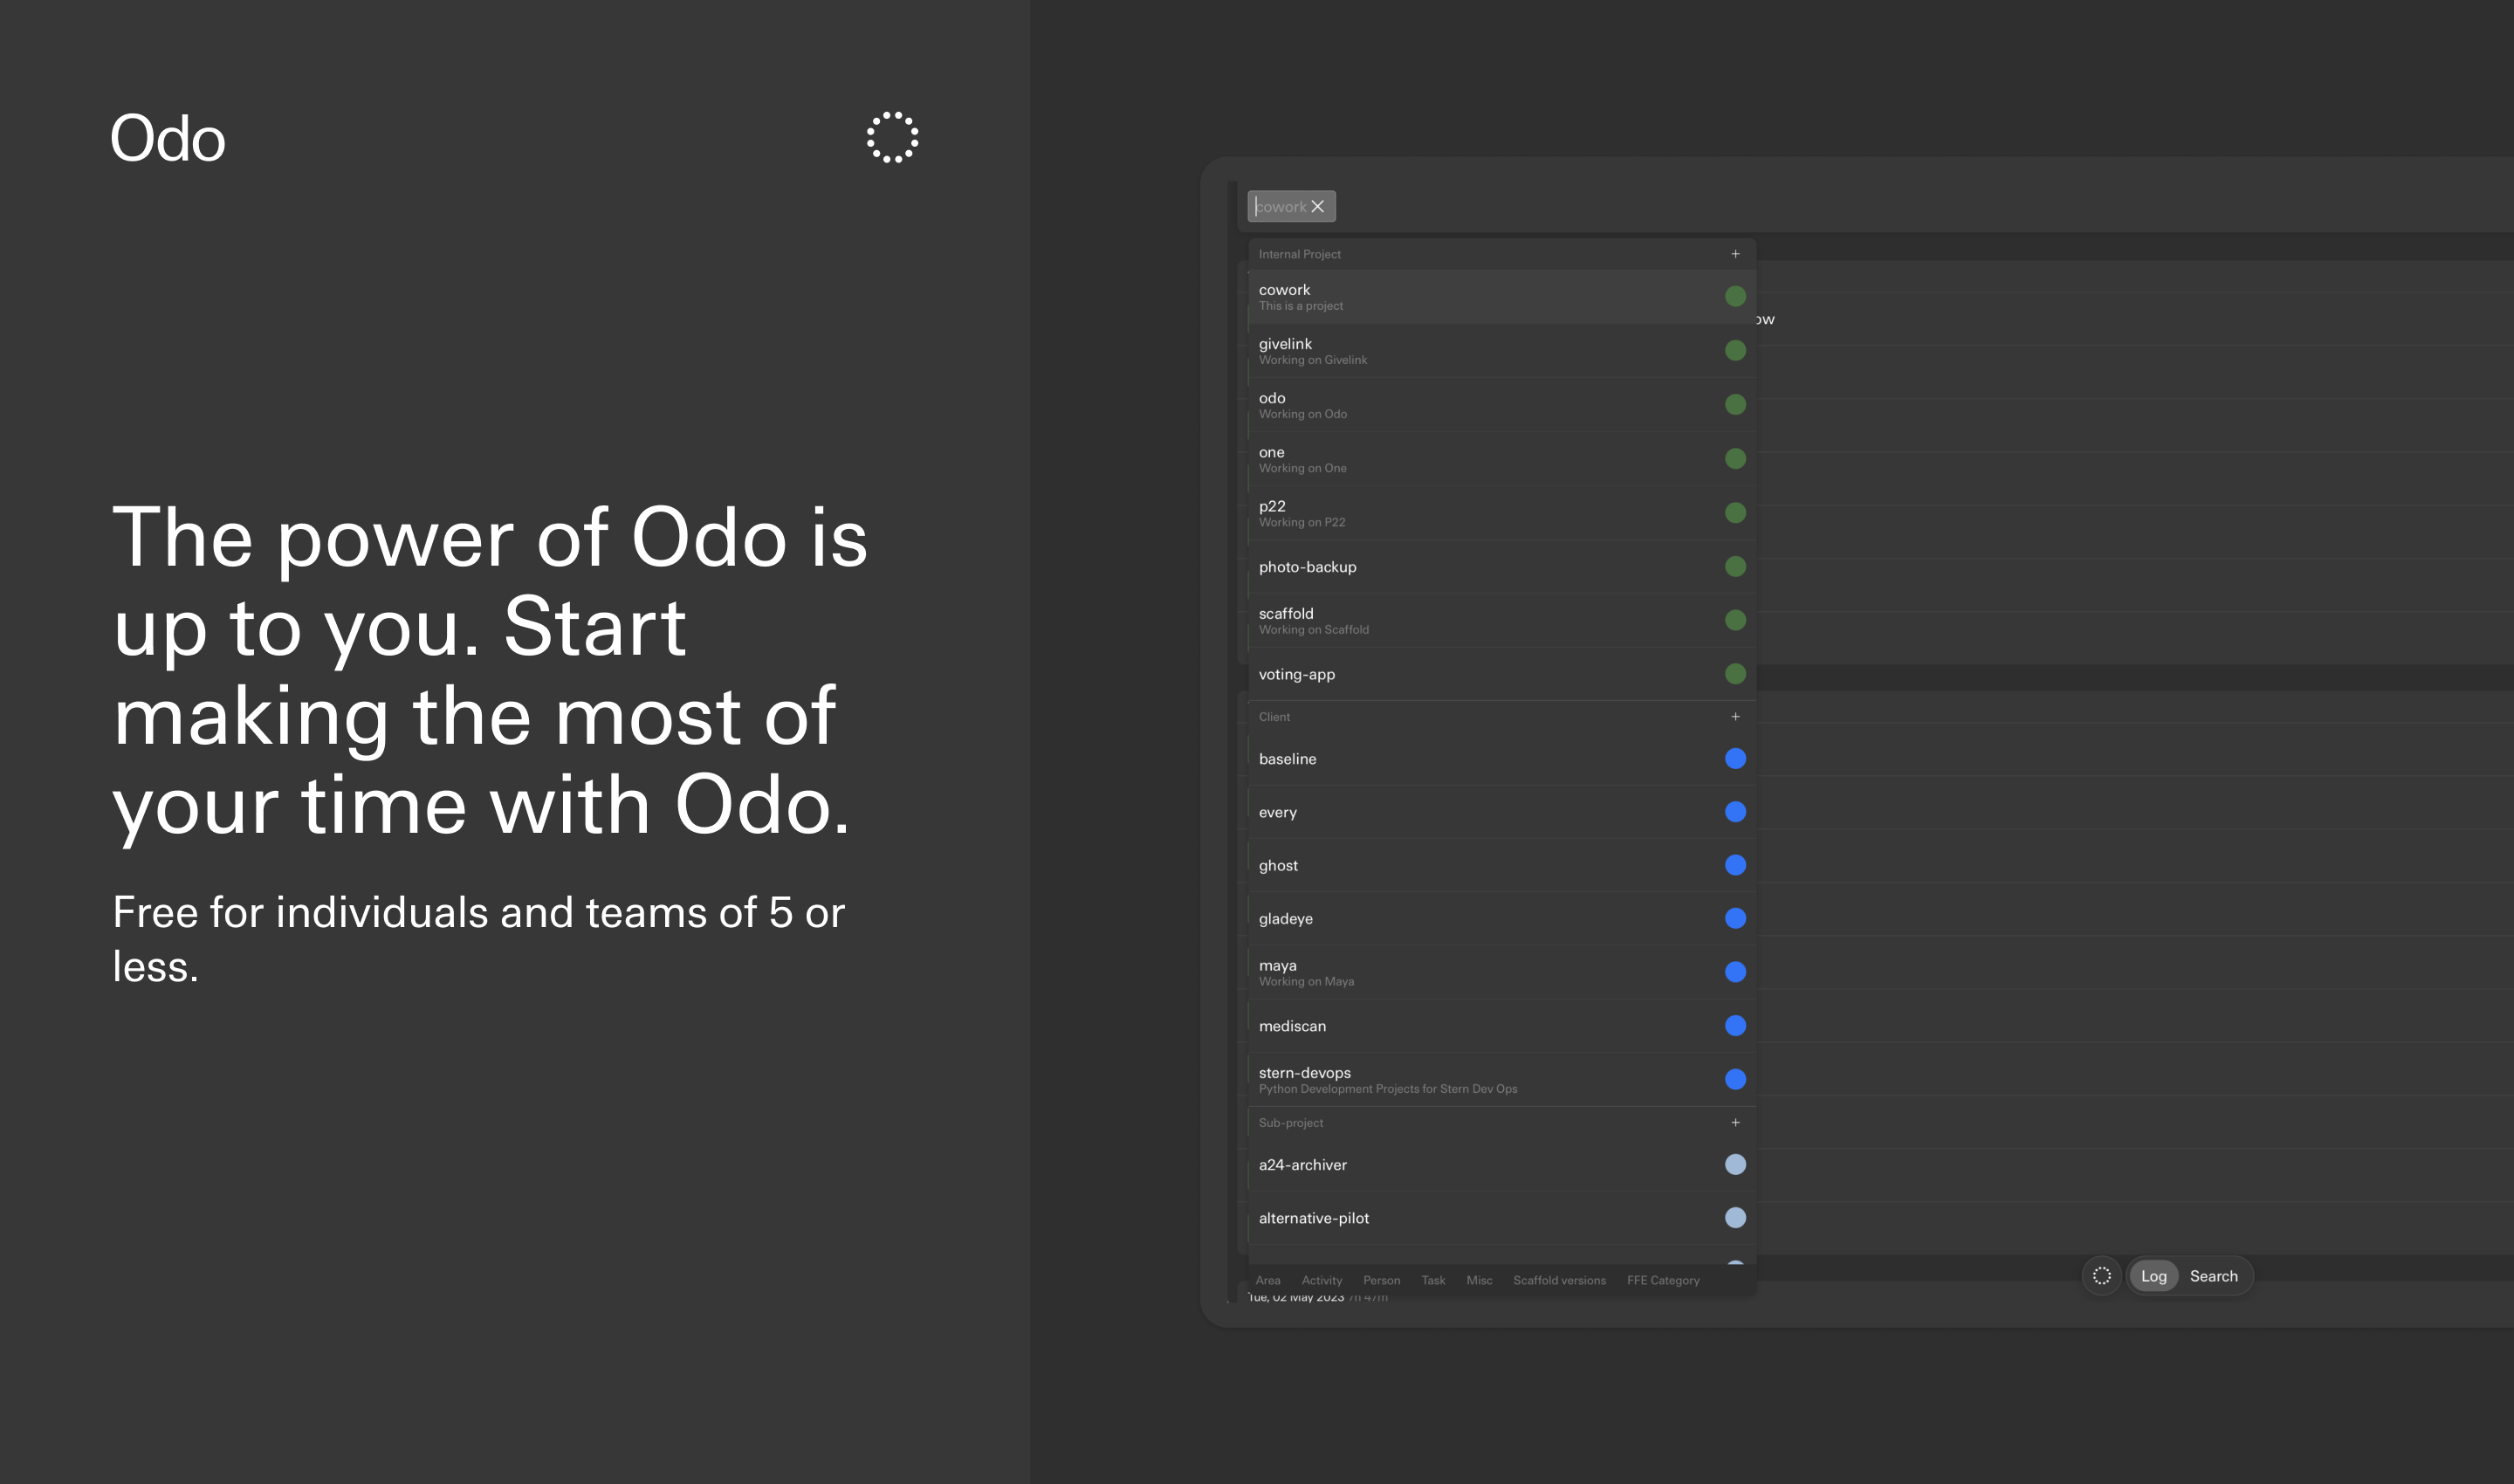Image resolution: width=2514 pixels, height=1484 pixels.
Task: Open the Person category tab
Action: (1382, 1280)
